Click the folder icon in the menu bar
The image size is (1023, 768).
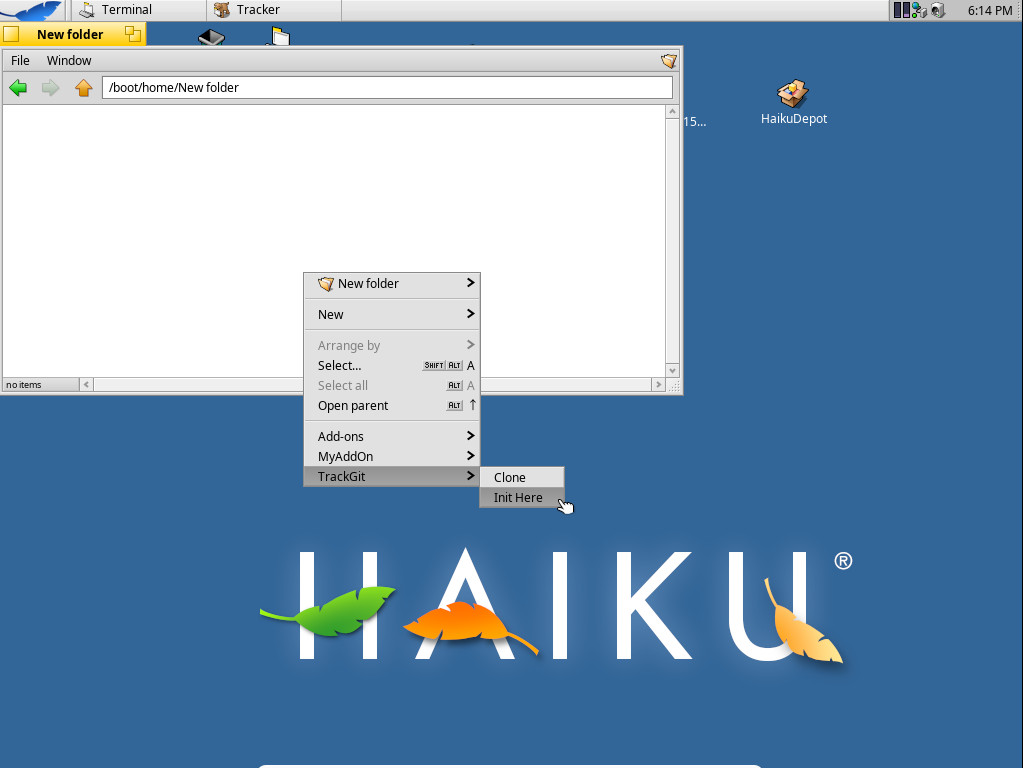669,61
